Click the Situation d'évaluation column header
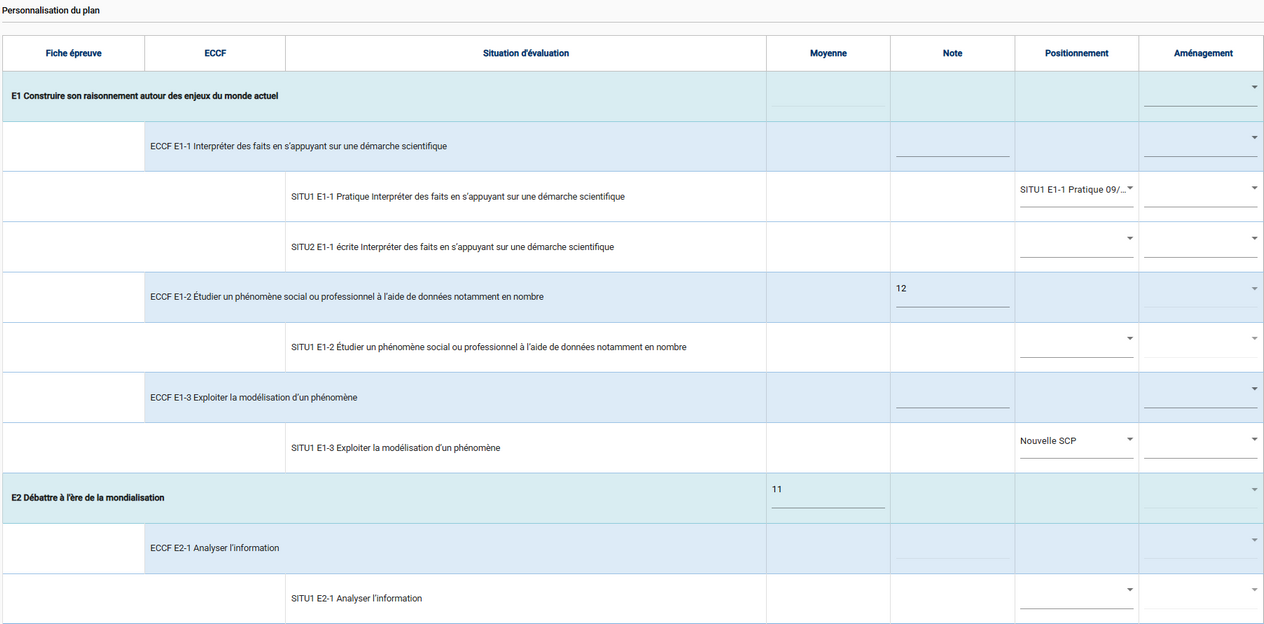This screenshot has height=624, width=1264. (526, 53)
